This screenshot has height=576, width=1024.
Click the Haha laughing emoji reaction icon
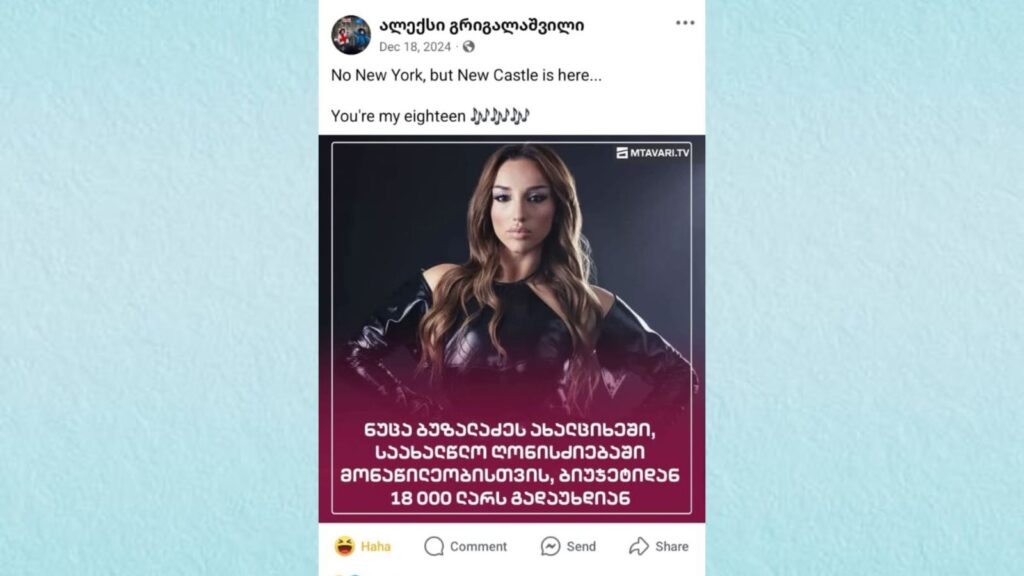click(345, 546)
